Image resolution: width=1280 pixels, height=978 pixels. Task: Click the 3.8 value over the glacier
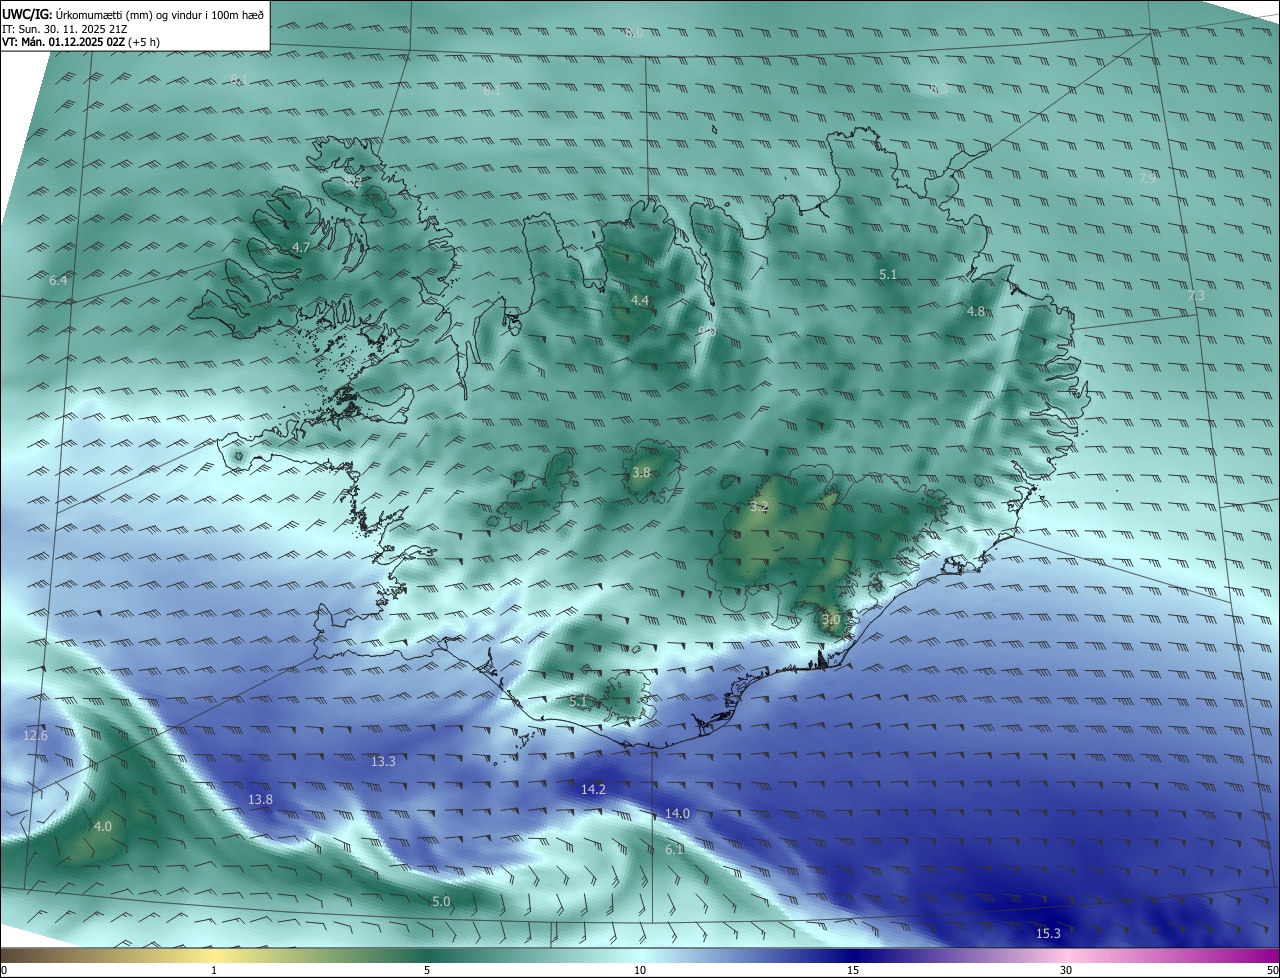[641, 472]
